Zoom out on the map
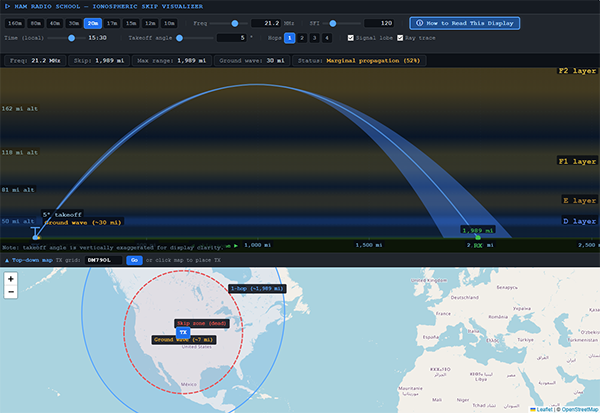 click(11, 292)
